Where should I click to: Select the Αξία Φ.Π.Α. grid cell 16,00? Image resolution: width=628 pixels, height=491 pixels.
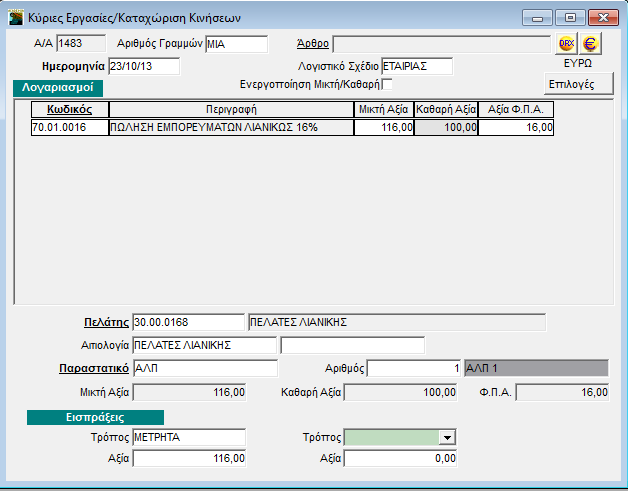point(516,127)
